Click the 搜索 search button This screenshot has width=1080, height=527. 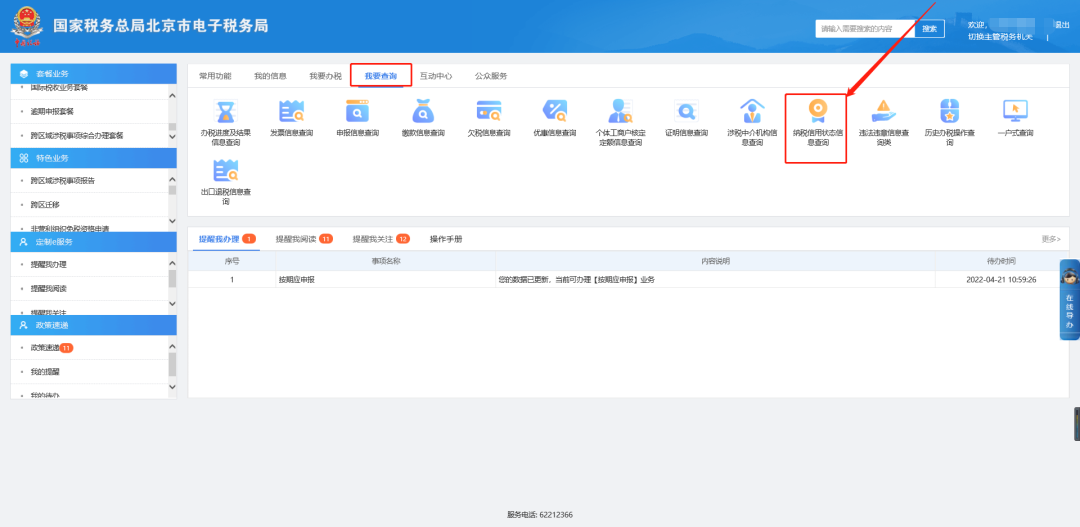[x=929, y=29]
